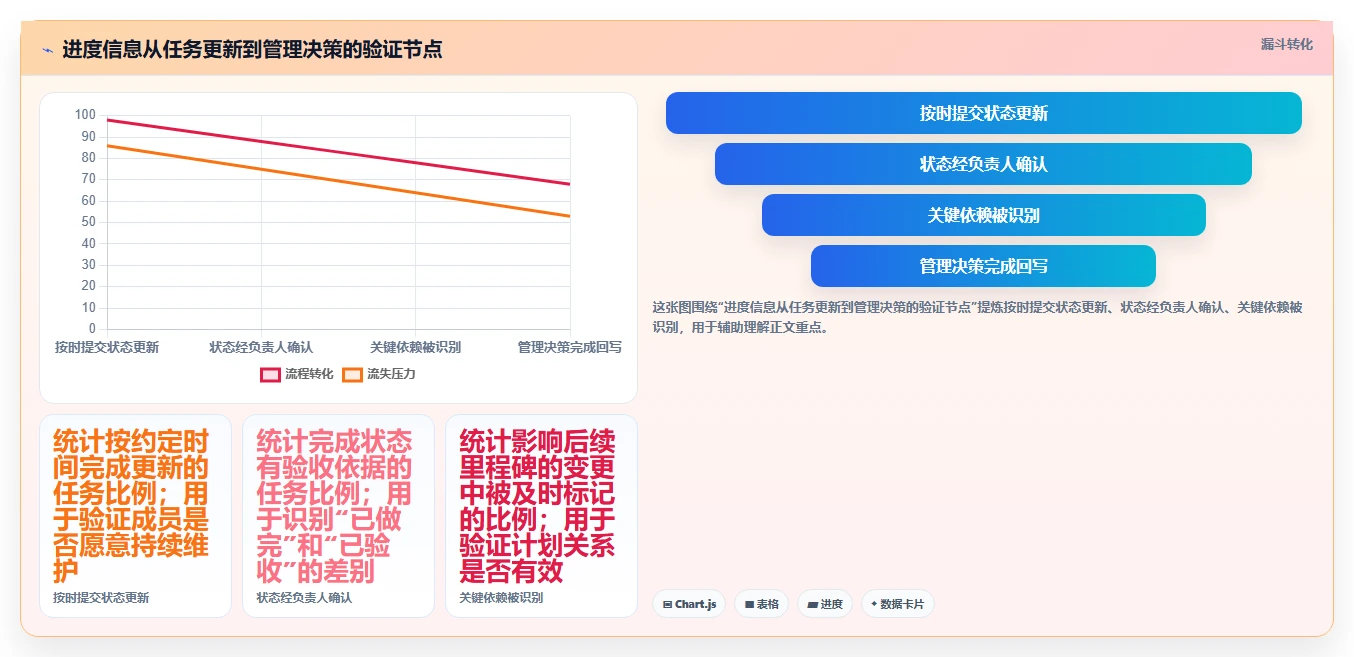The height and width of the screenshot is (657, 1354).
Task: Click the 进度 chip icon
Action: point(812,604)
